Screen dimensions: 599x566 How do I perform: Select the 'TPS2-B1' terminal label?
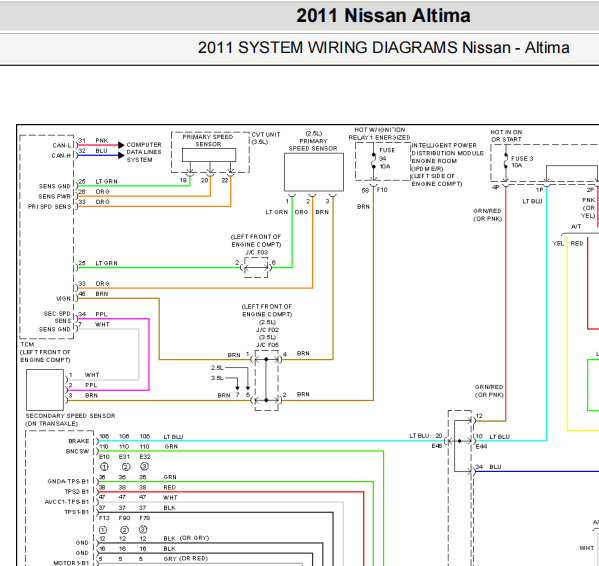76,492
